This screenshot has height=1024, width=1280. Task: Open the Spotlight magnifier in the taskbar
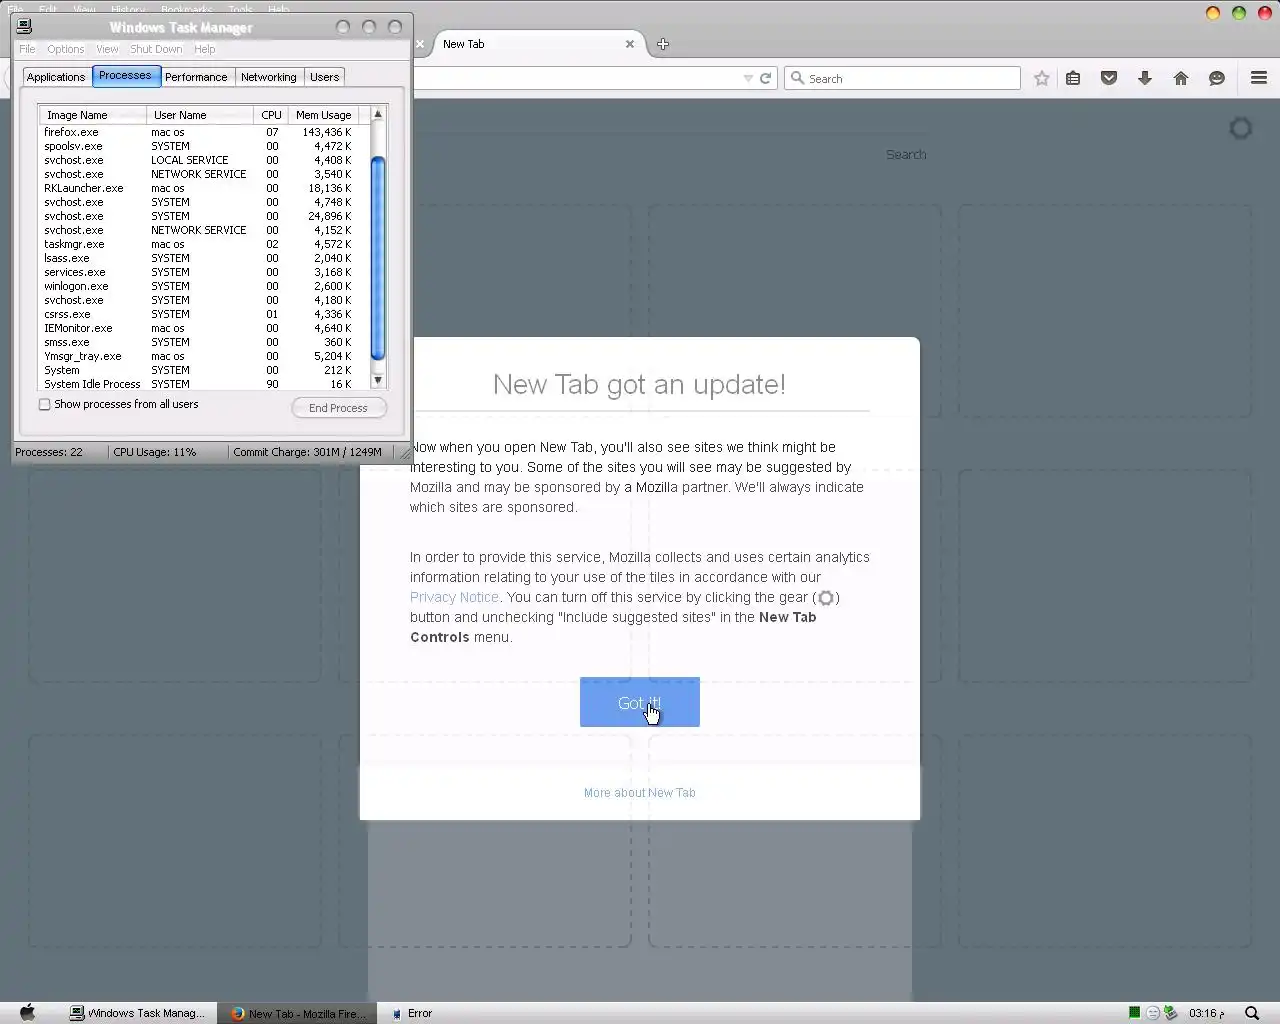pyautogui.click(x=1252, y=1013)
